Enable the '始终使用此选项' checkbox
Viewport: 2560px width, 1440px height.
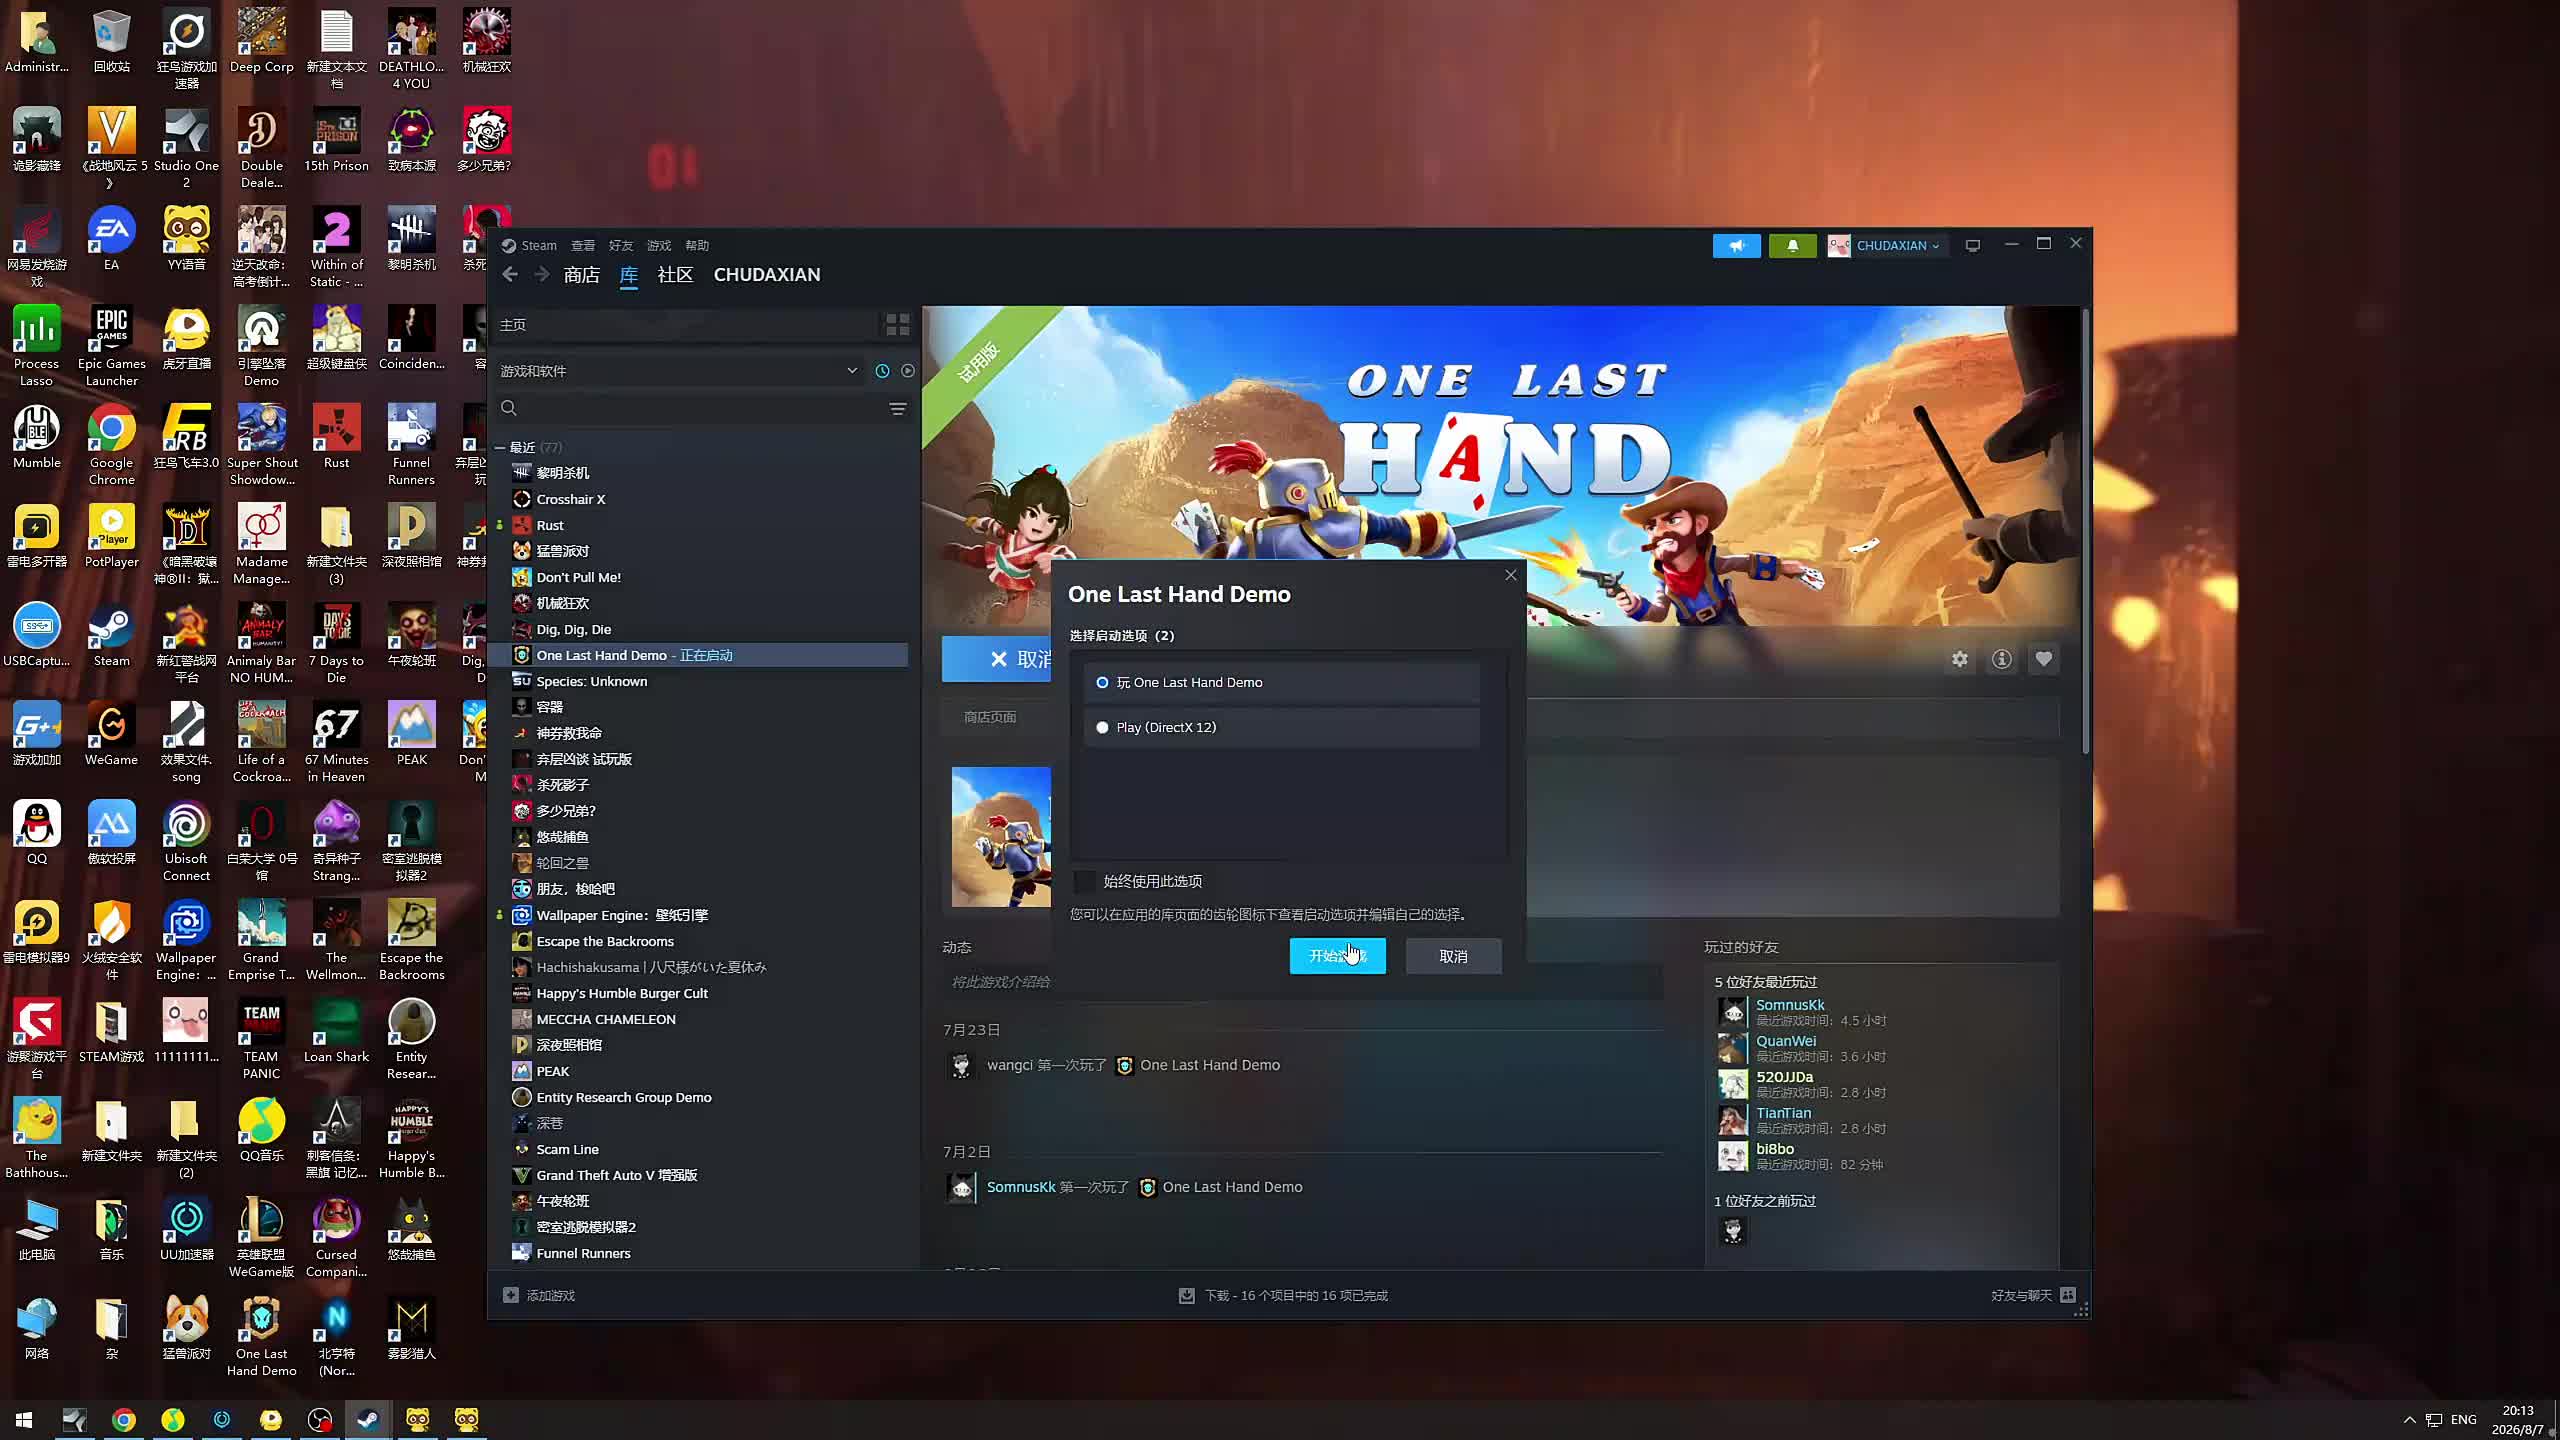1085,881
